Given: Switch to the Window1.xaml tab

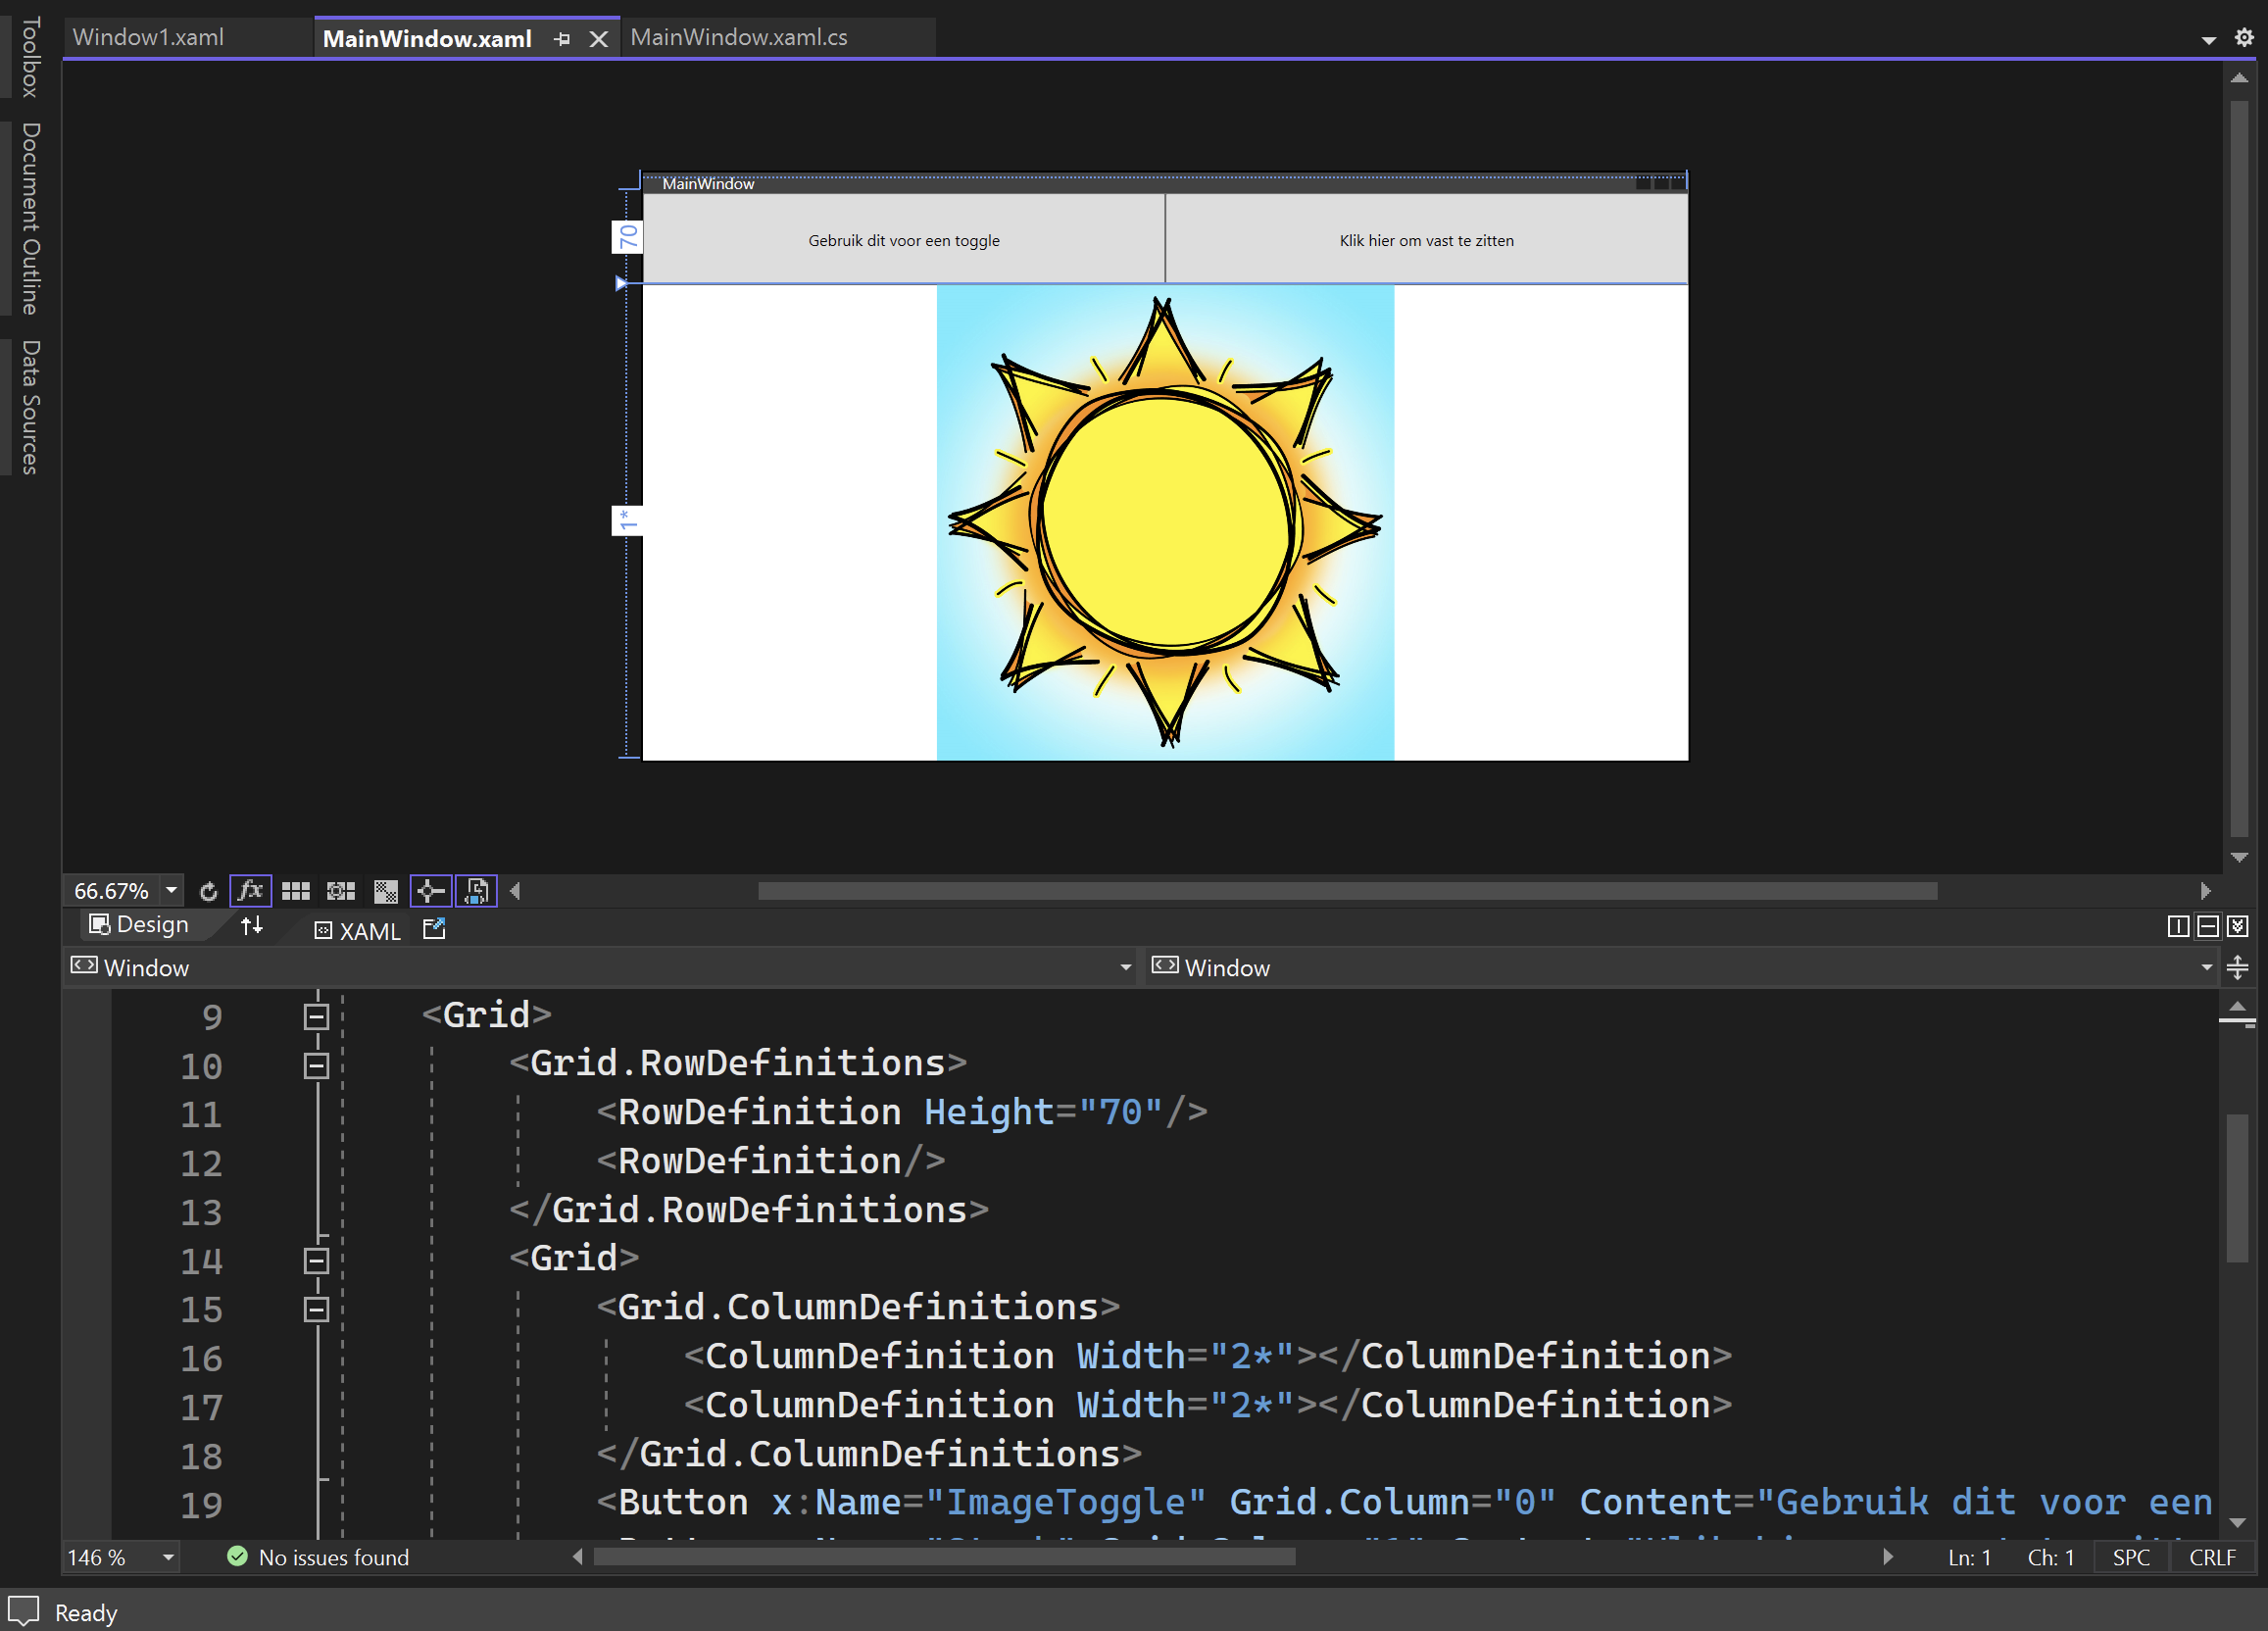Looking at the screenshot, I should 149,37.
